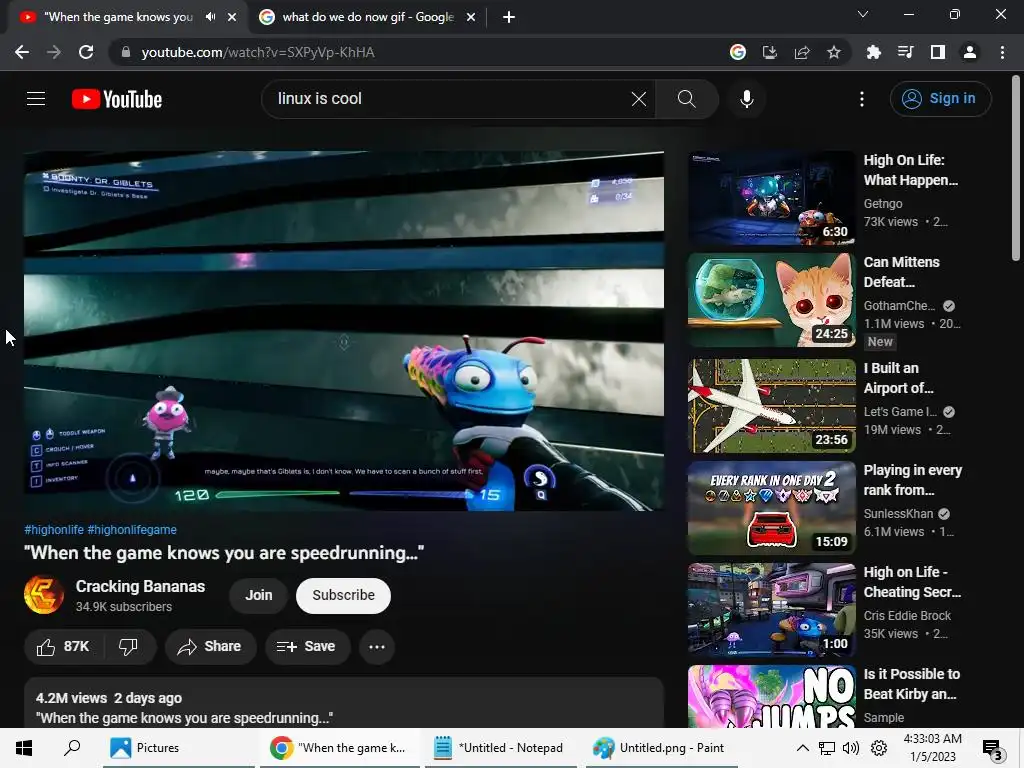Open the 'No Jumps' Kirby video thumbnail
The image size is (1024, 768).
click(x=771, y=696)
